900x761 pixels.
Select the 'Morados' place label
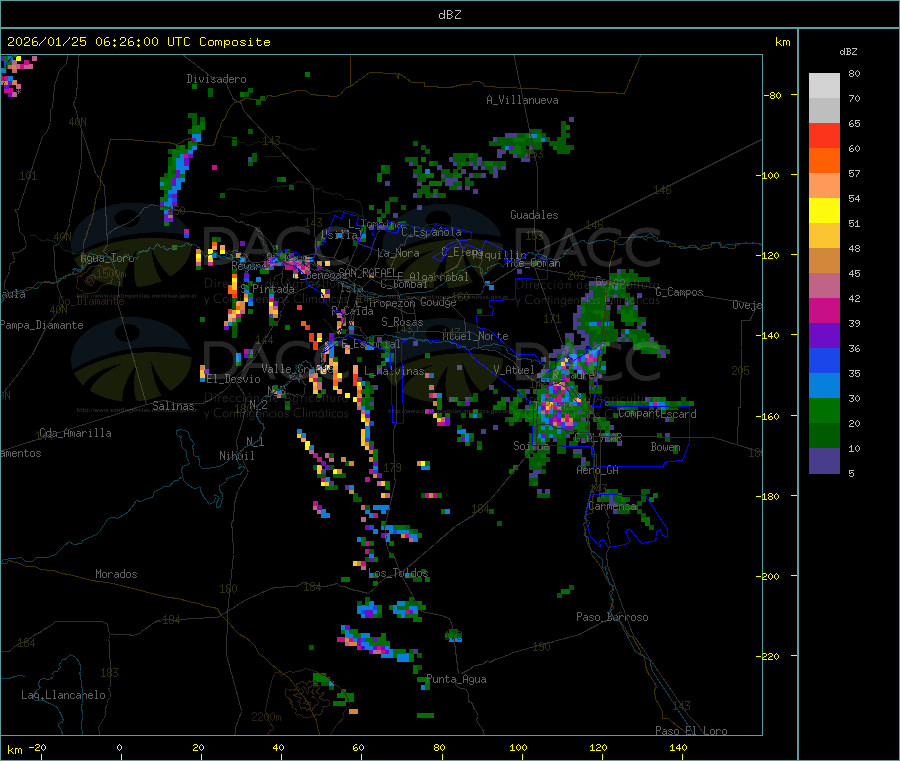point(117,574)
